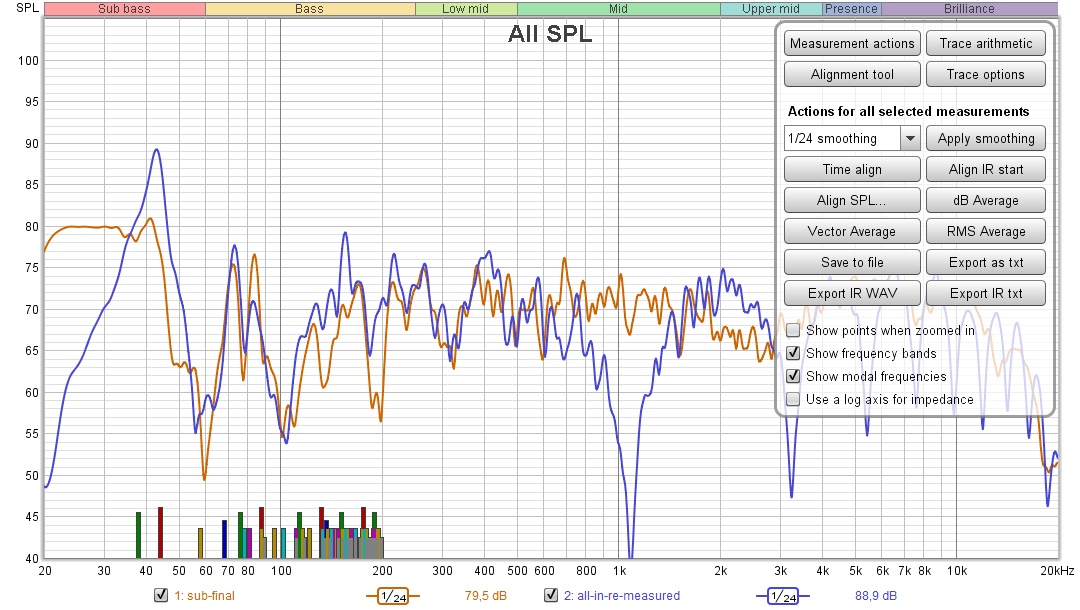This screenshot has height=610, width=1080.
Task: Launch the Alignment tool
Action: 851,75
